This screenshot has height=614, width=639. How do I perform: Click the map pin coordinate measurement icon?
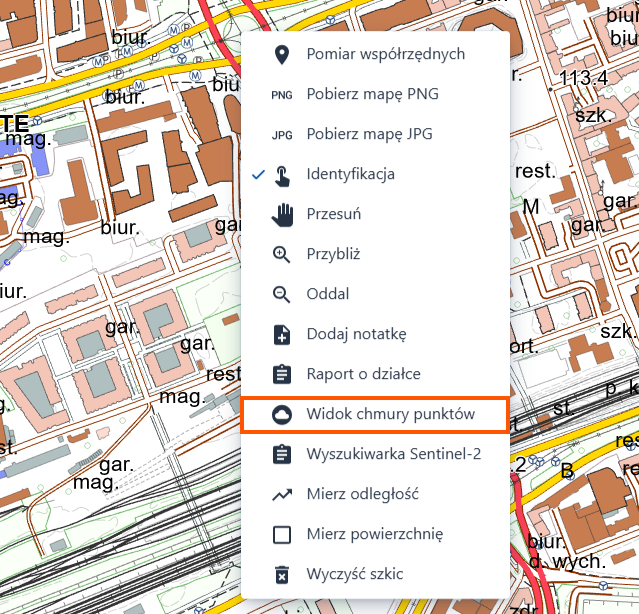[x=282, y=55]
